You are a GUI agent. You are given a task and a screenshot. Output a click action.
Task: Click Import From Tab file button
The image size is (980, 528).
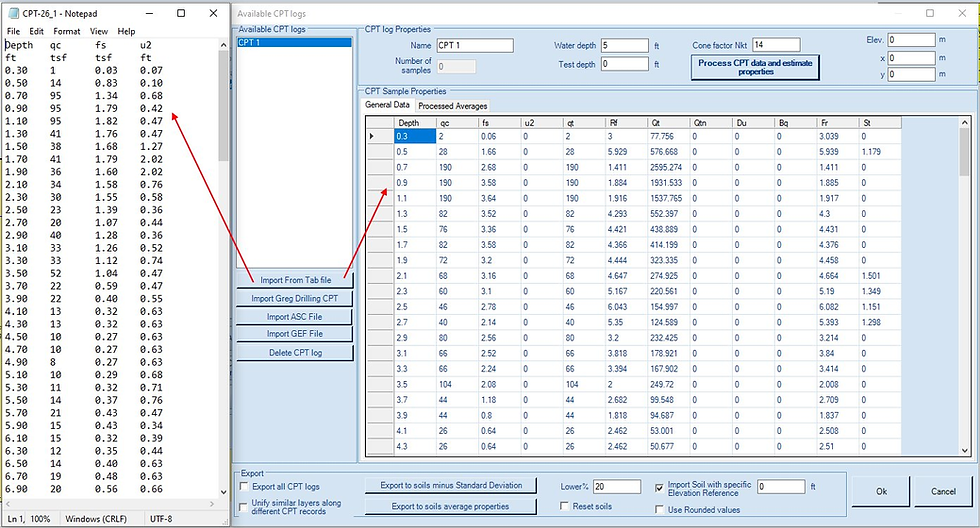(x=295, y=281)
